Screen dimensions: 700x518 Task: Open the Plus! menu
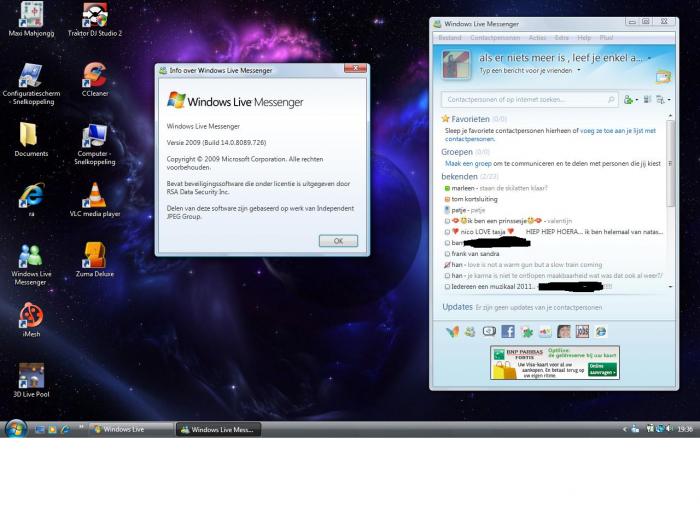(606, 38)
